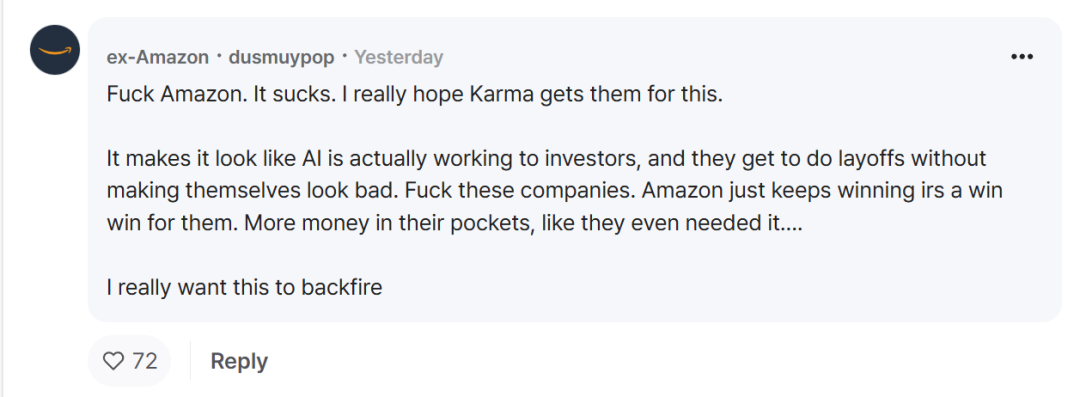
Task: Click the word 'Karma' in the comment
Action: [501, 94]
